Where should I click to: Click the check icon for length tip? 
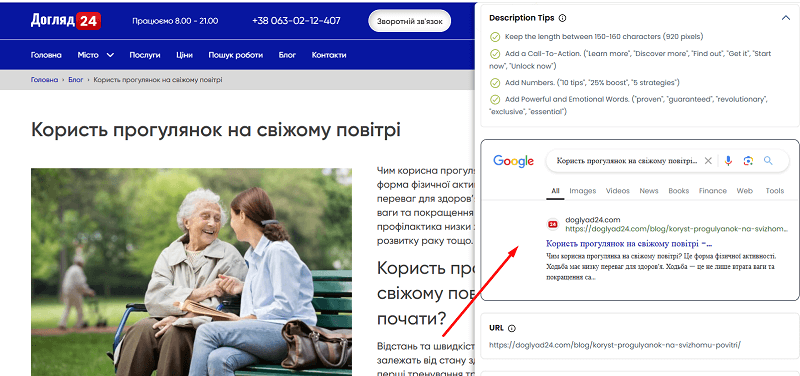[x=494, y=37]
